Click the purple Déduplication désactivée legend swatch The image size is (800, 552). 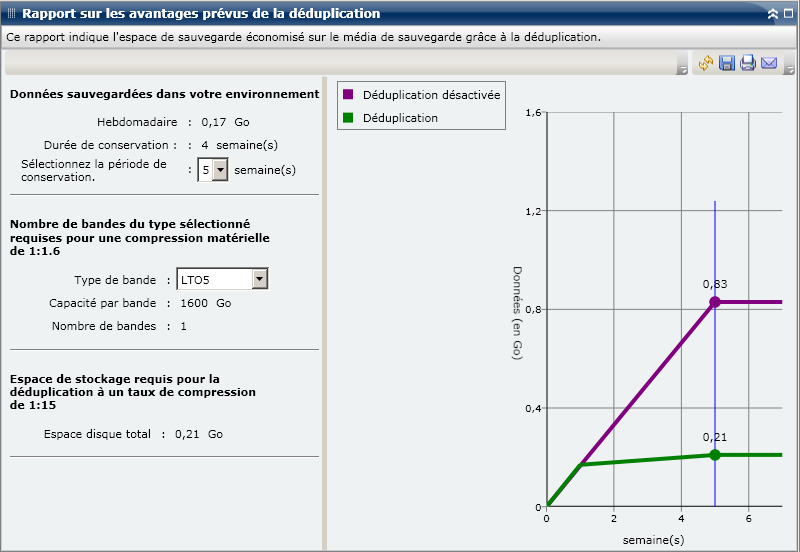coord(349,95)
